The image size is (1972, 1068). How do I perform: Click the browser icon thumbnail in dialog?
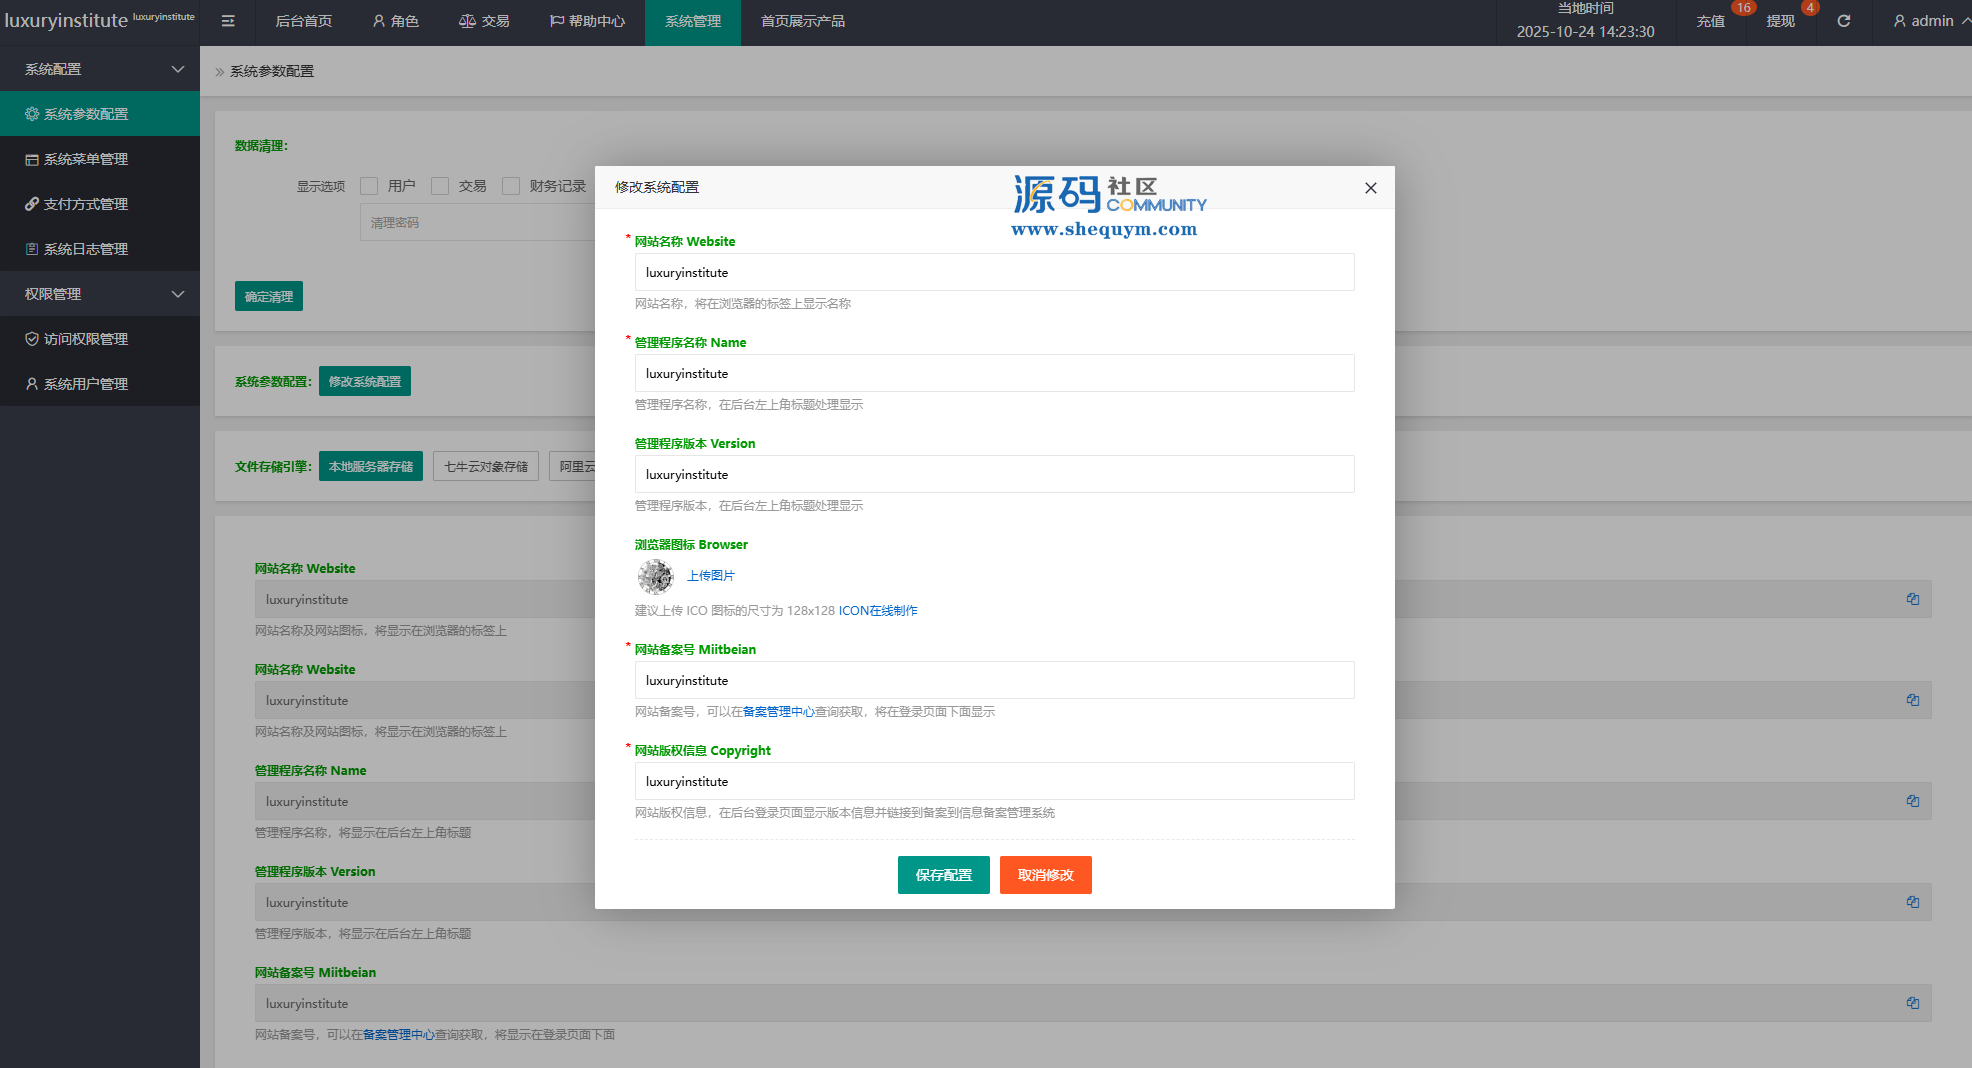(x=656, y=576)
